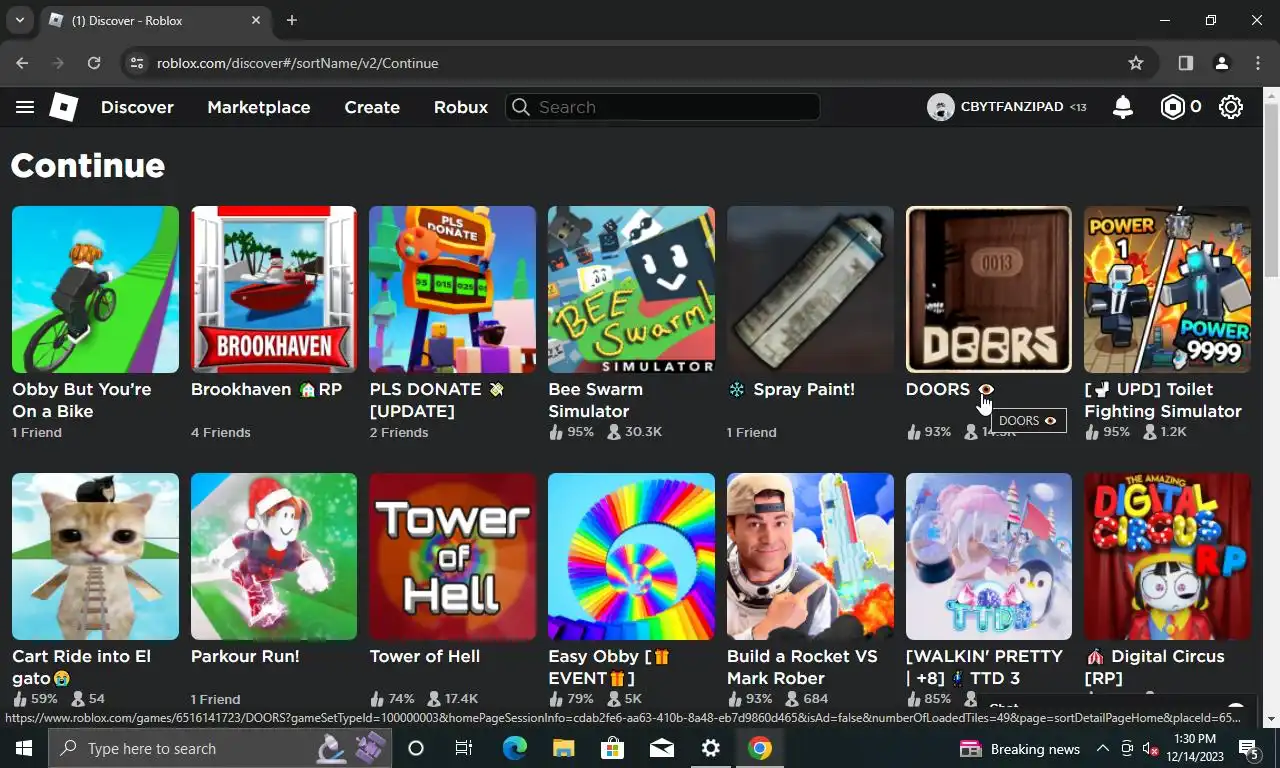Go to the Discover menu item
This screenshot has width=1280, height=768.
[137, 107]
